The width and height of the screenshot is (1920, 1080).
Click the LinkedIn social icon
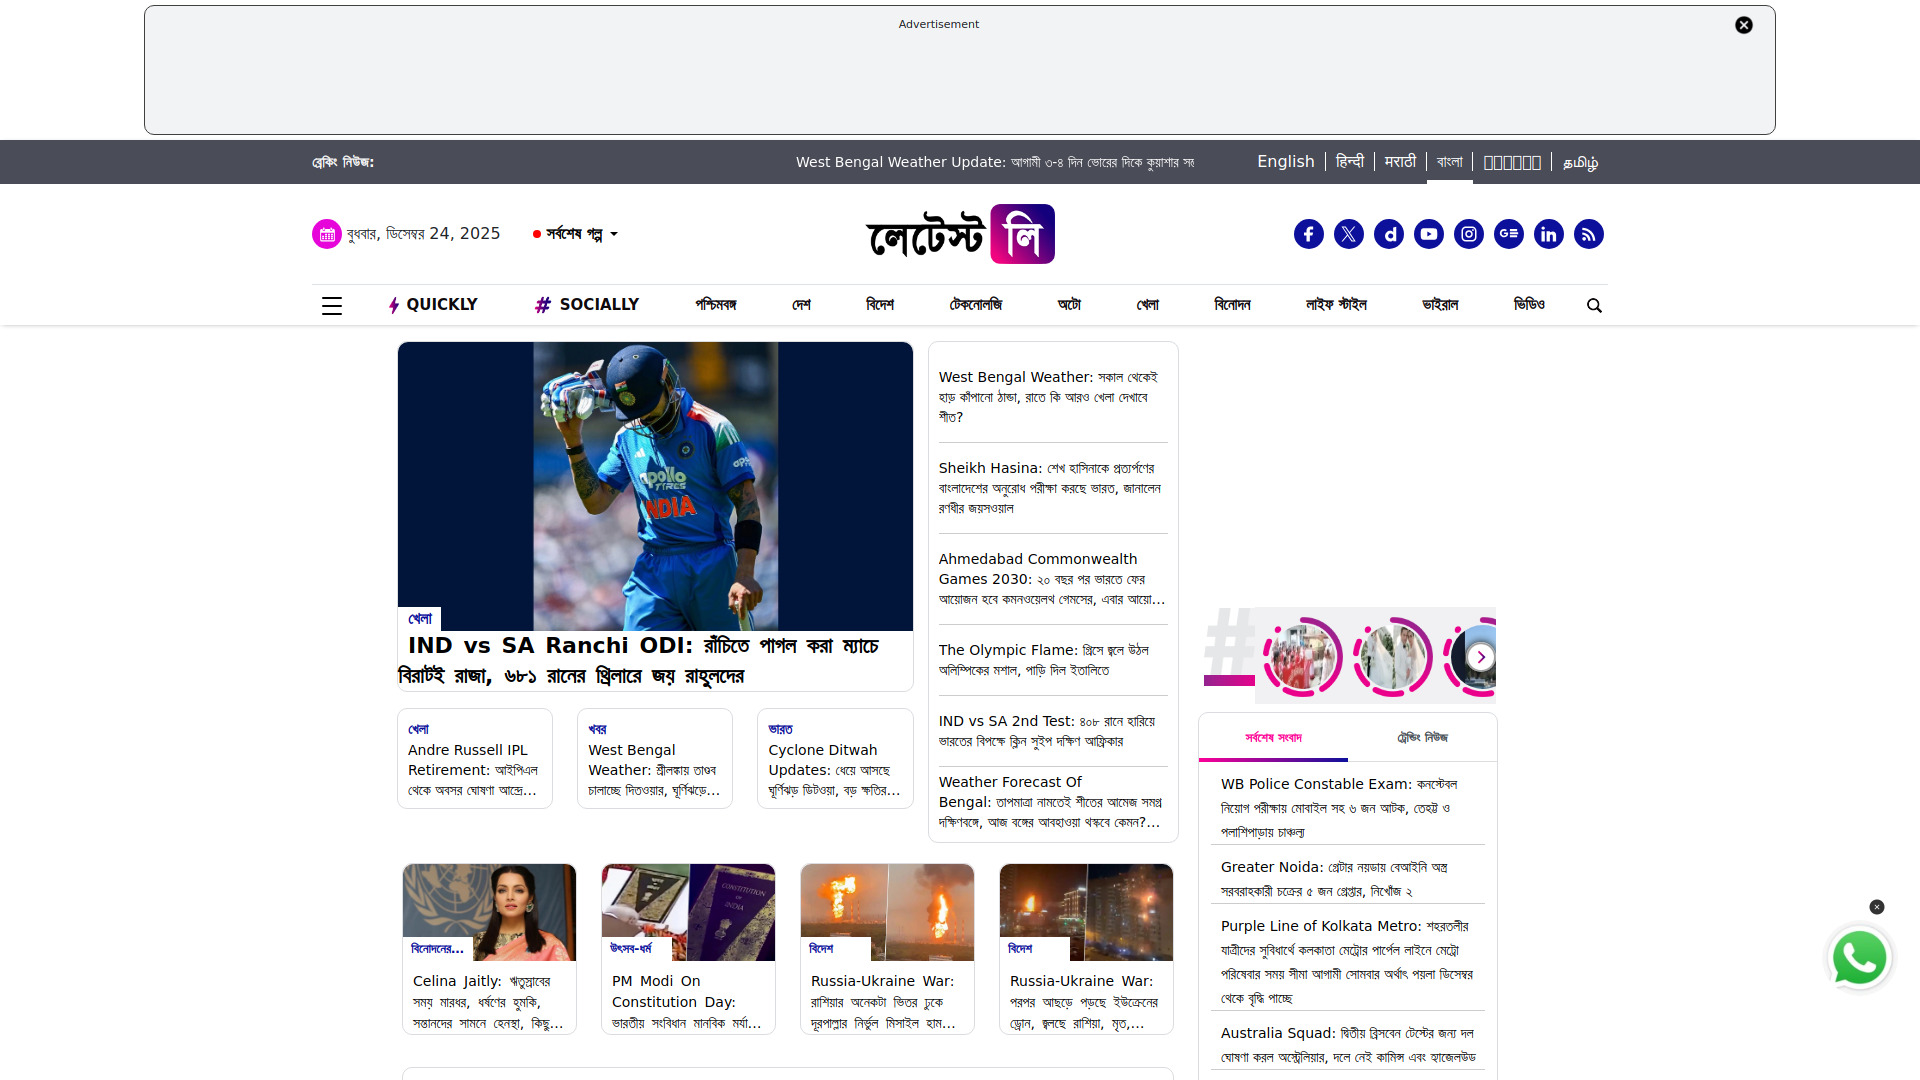point(1548,233)
